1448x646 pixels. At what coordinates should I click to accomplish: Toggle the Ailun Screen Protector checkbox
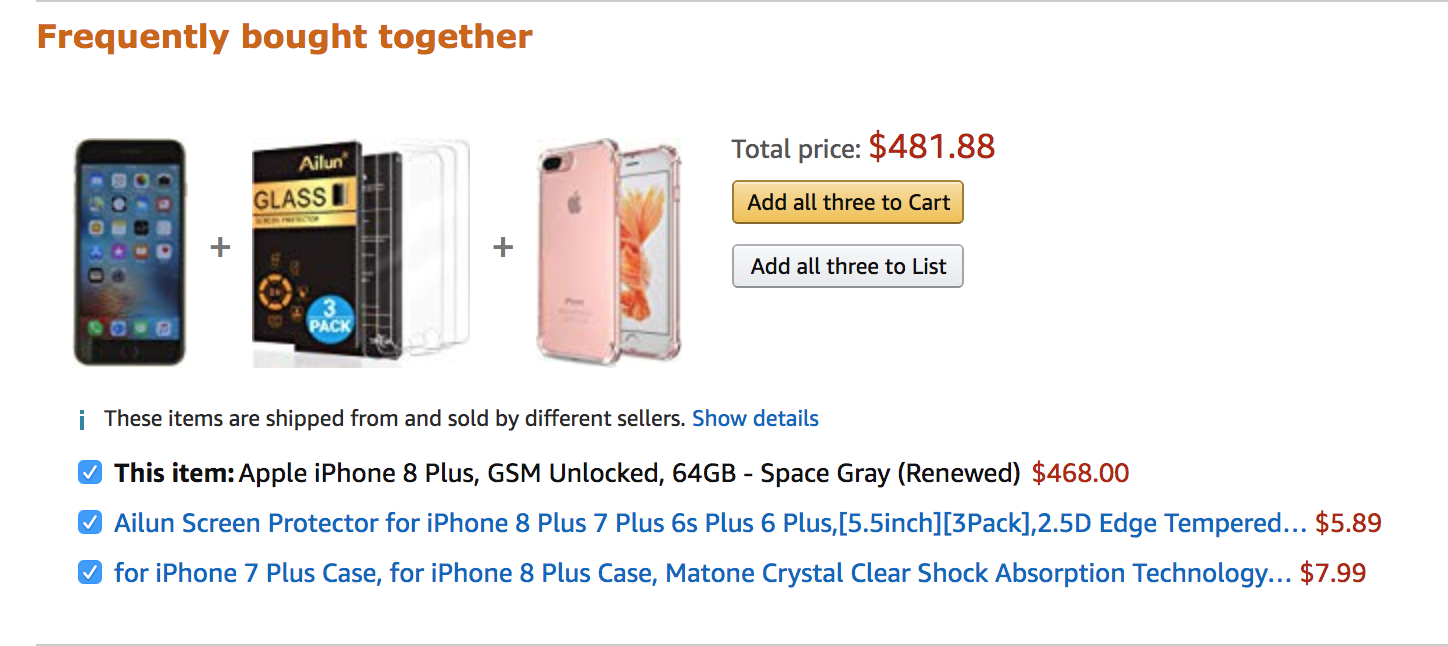point(90,522)
